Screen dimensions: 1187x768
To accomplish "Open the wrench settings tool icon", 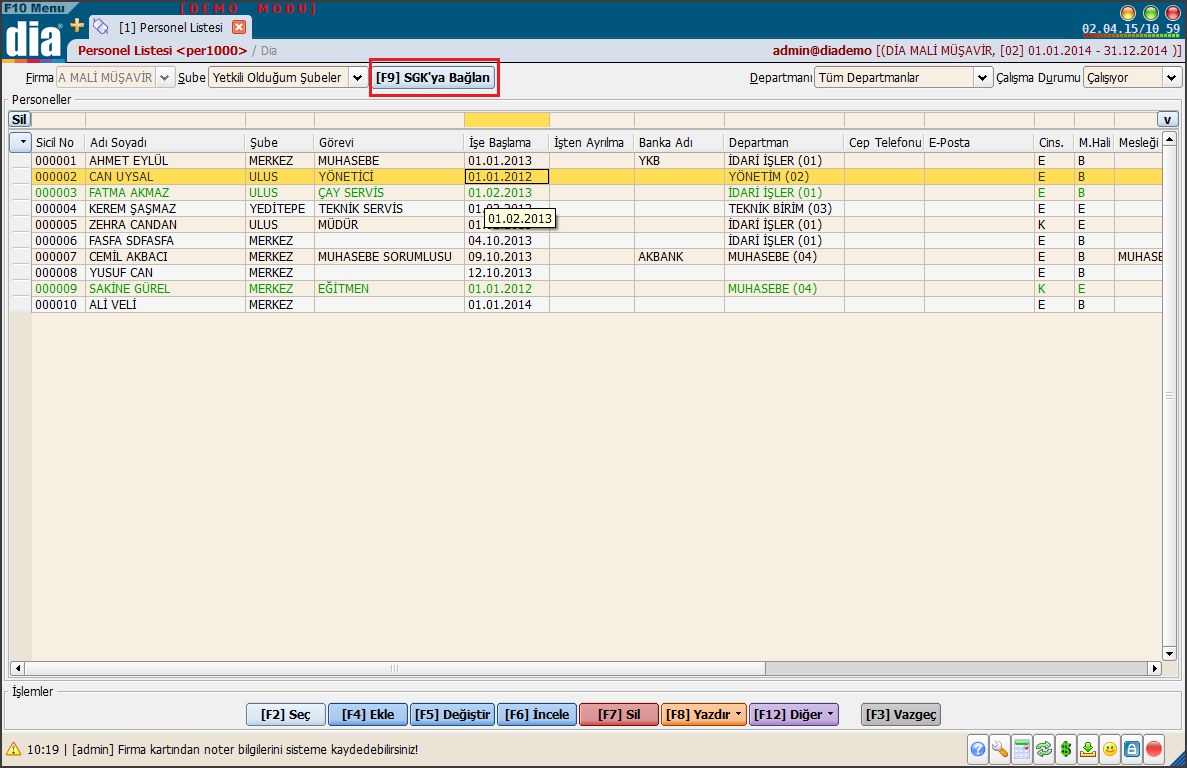I will (x=1000, y=749).
